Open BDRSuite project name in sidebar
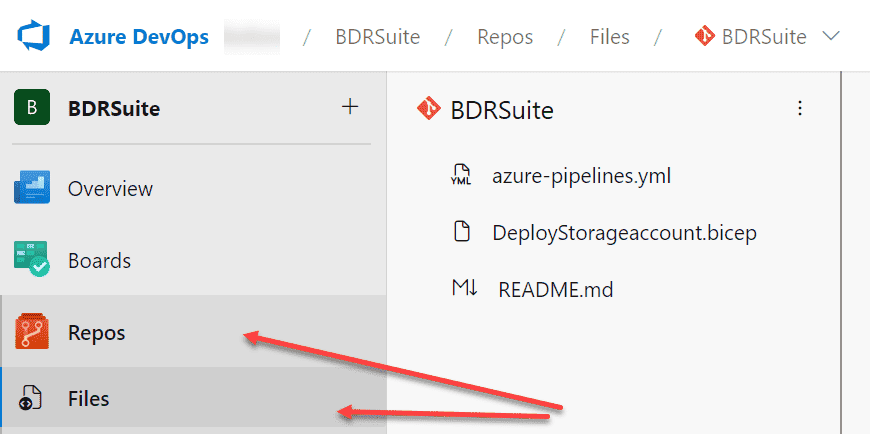 tap(114, 109)
